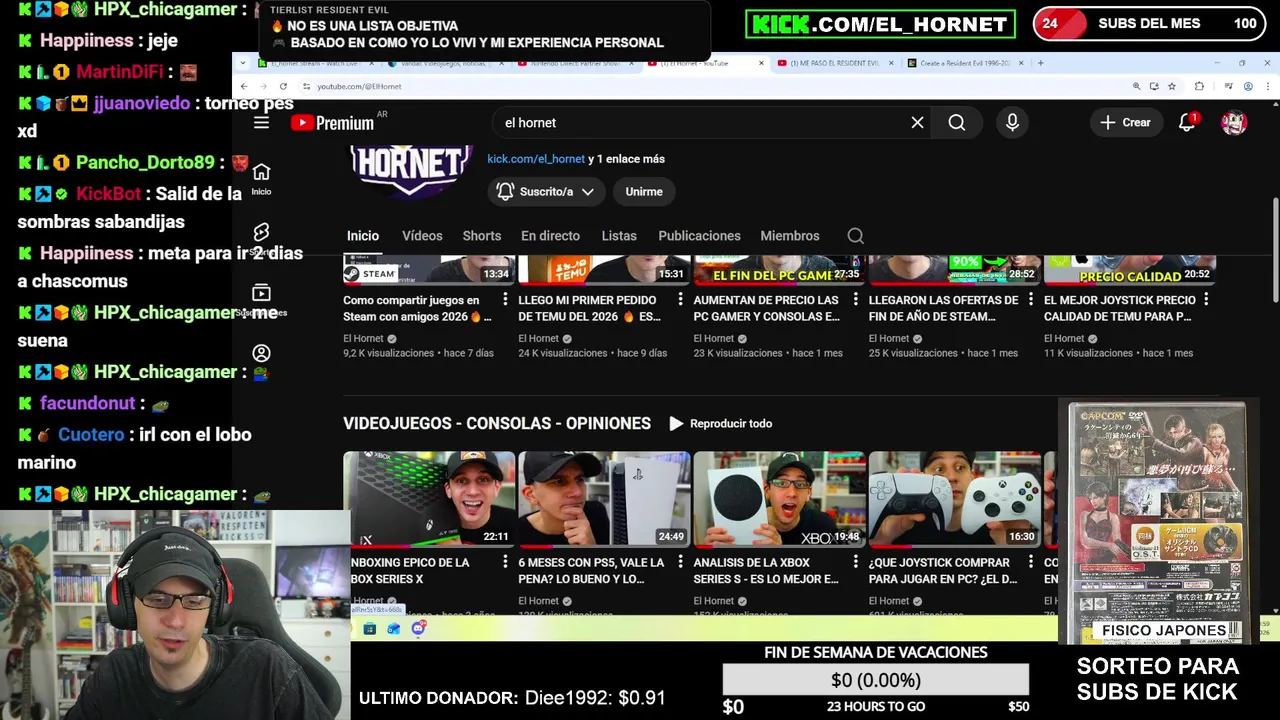Select the En directo channel tab
Screen dimensions: 1280x720
click(550, 236)
